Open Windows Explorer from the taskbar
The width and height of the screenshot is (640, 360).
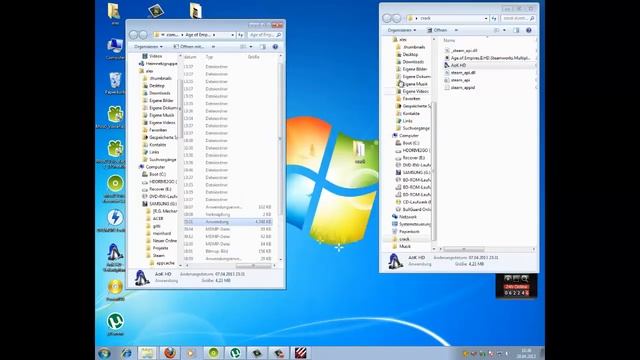(147, 353)
